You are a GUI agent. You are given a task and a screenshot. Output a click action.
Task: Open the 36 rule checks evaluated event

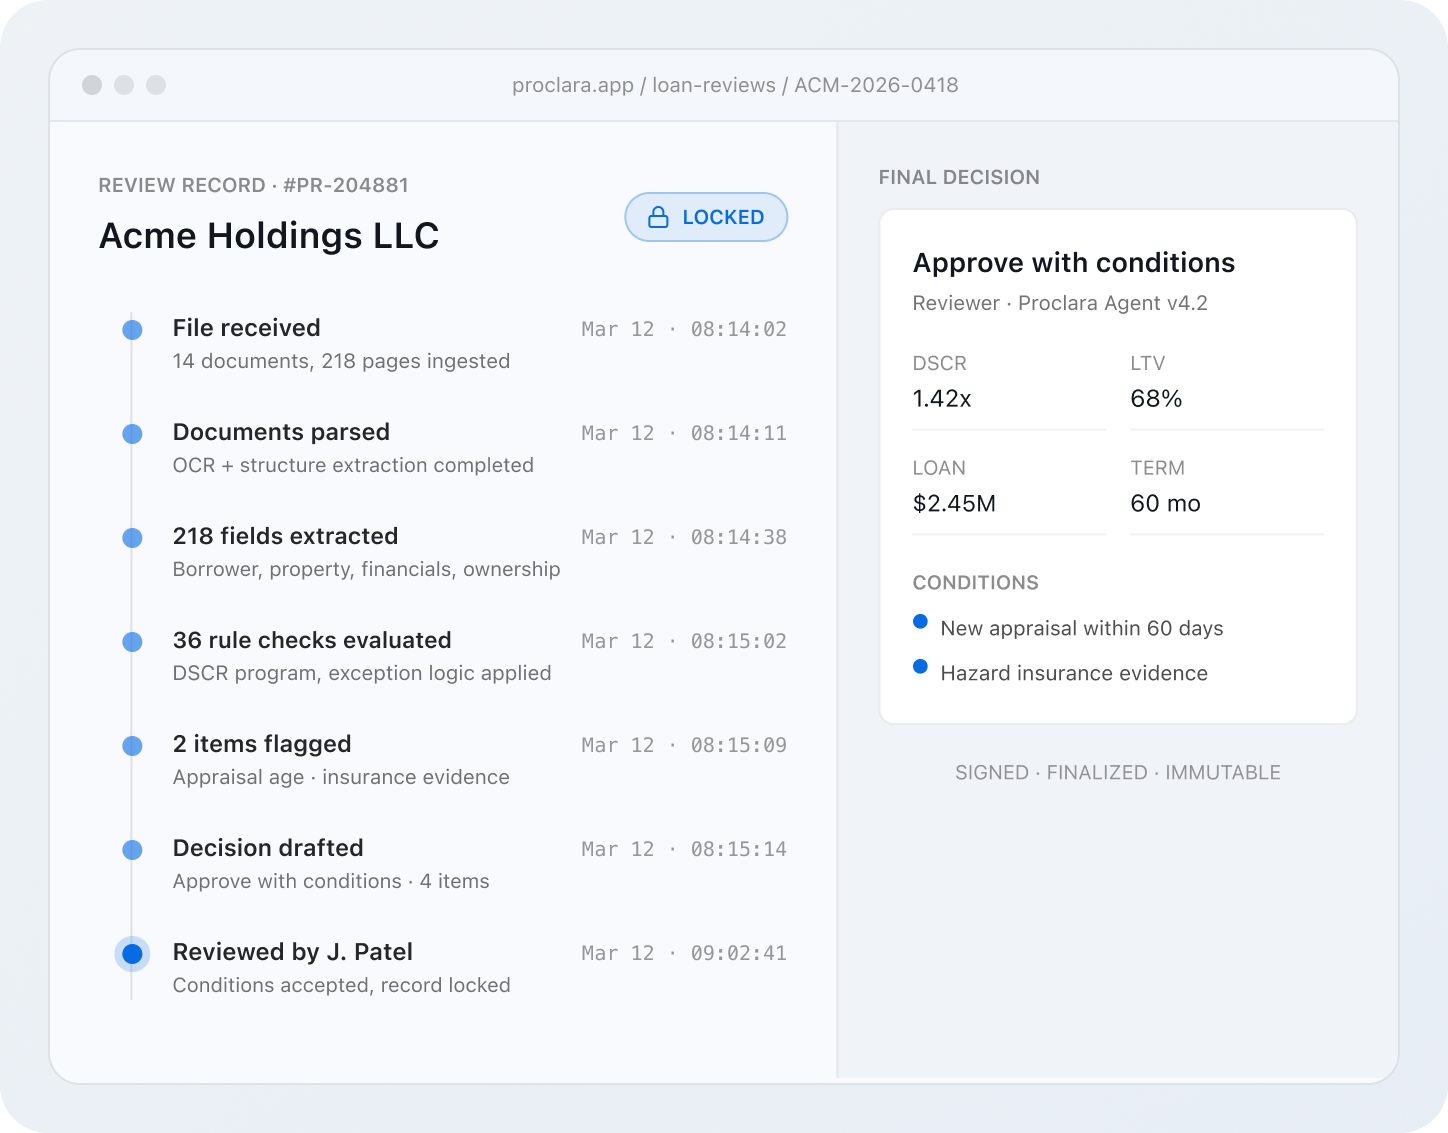[x=312, y=640]
